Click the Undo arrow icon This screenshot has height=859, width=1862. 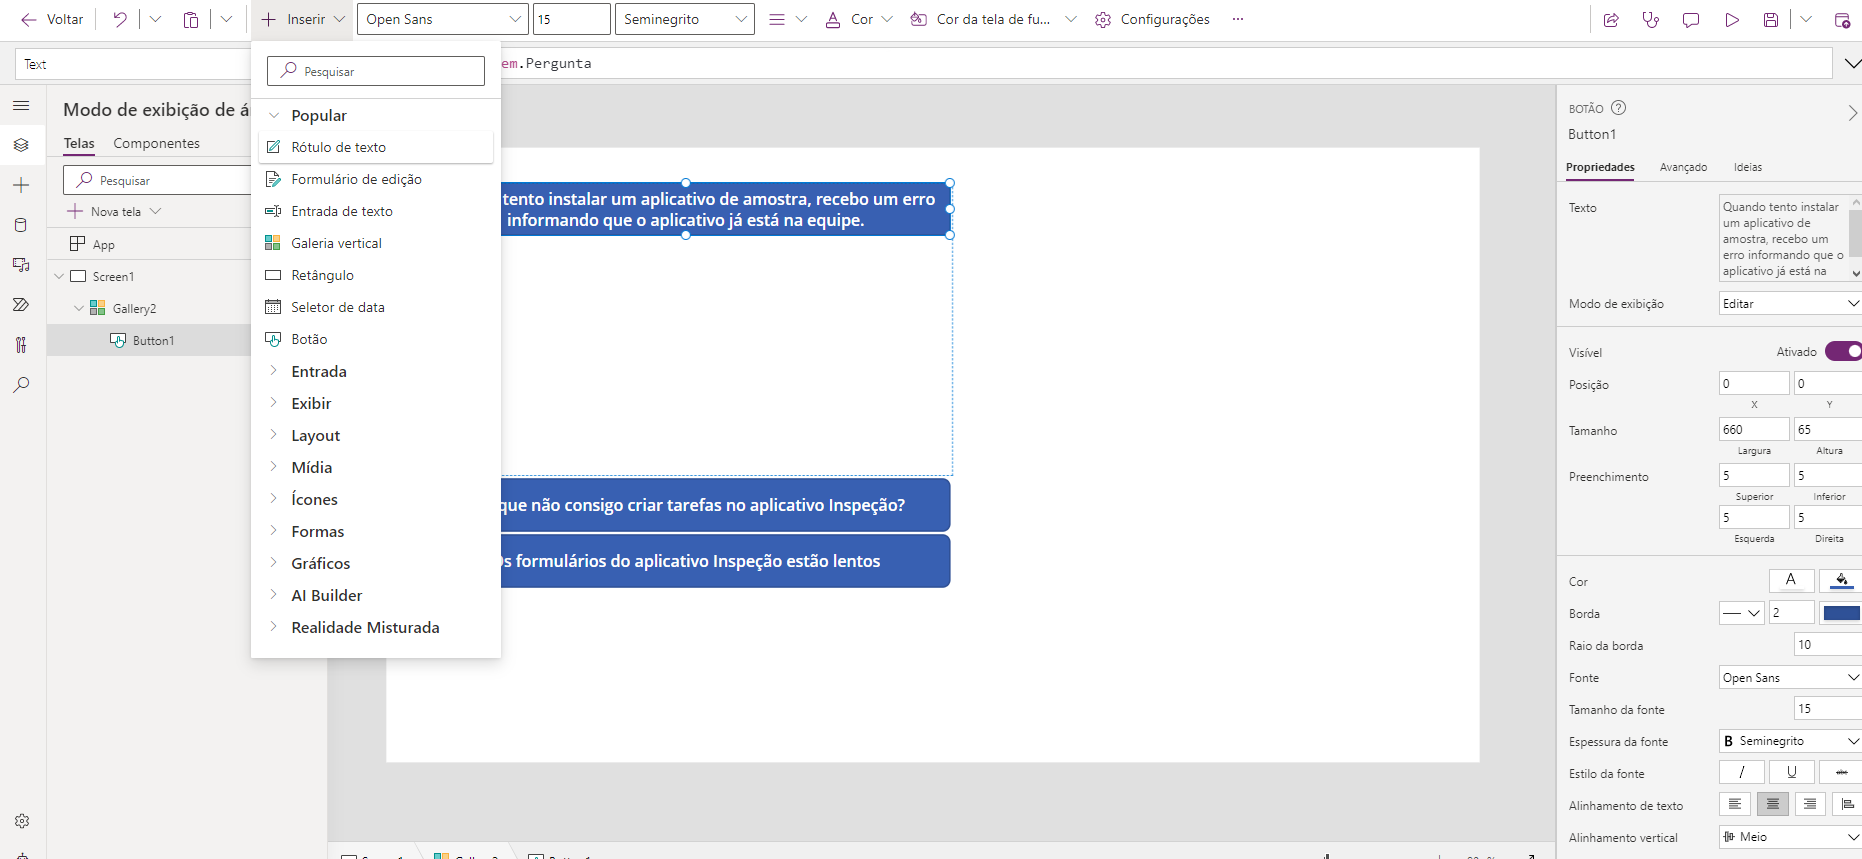(x=120, y=20)
